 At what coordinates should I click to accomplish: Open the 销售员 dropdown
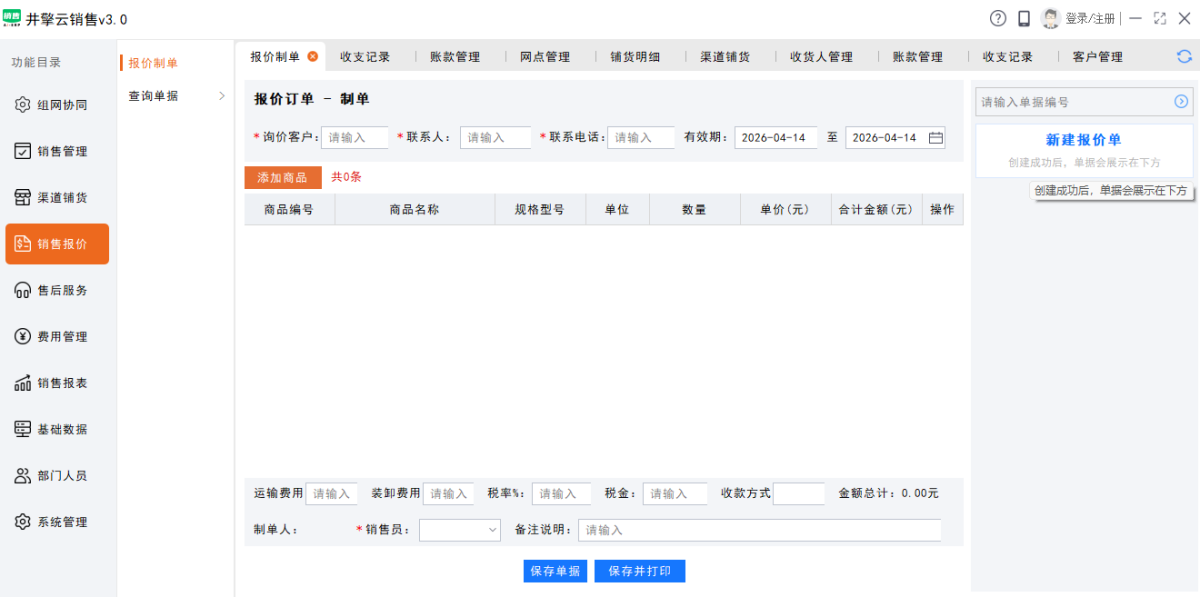point(459,530)
